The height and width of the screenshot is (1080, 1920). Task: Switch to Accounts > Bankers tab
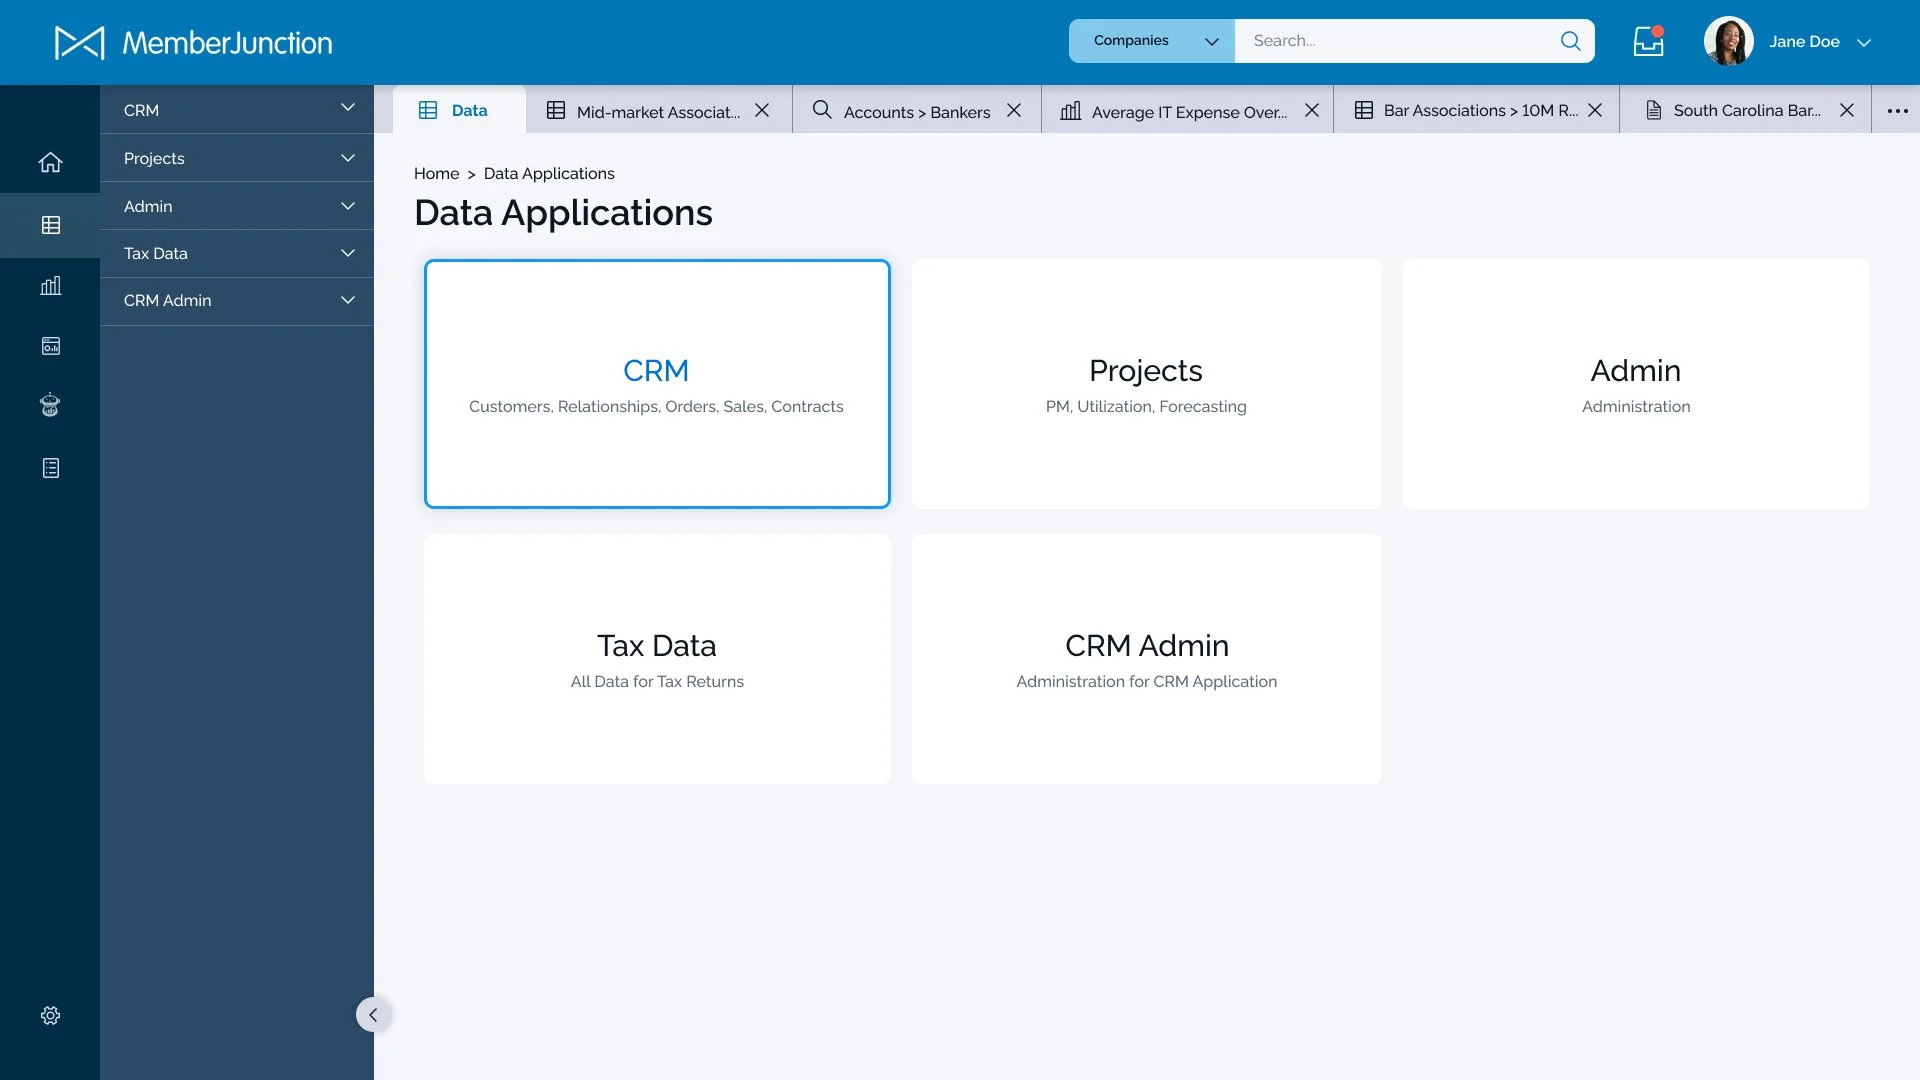[x=915, y=111]
